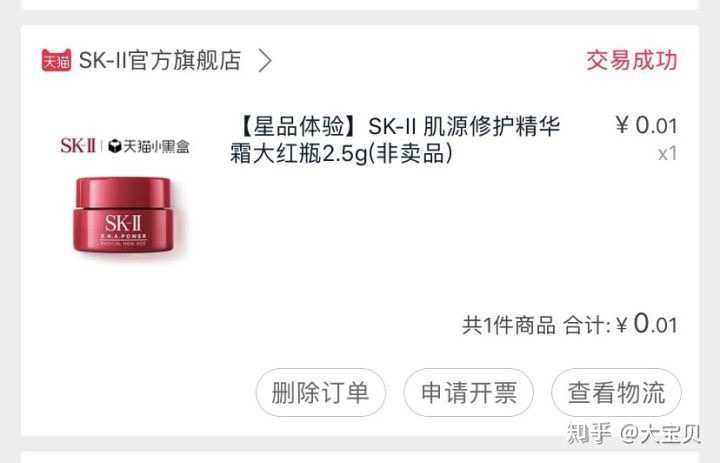Tap the 天猫小黑盒 label text
Viewport: 720px width, 463px height.
[156, 147]
